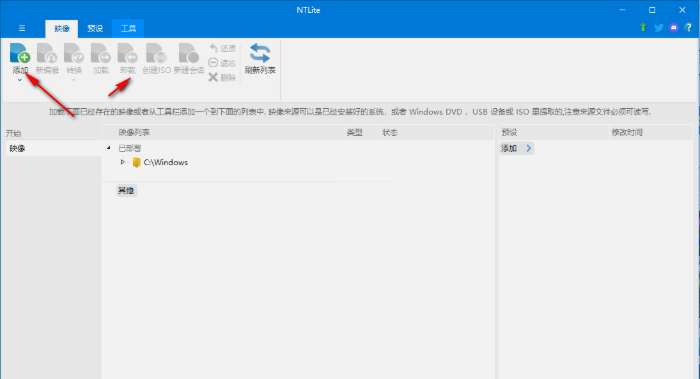Select the C:\Windows entry
The height and width of the screenshot is (379, 700).
click(x=166, y=162)
